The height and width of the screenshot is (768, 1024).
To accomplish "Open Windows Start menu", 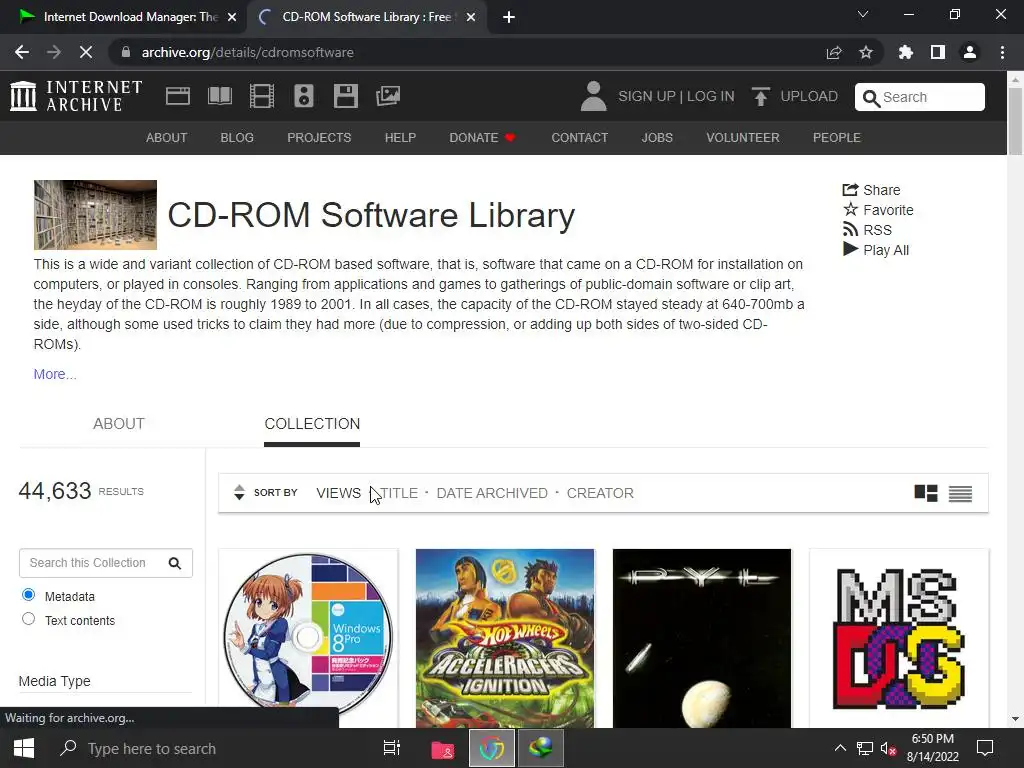I will 24,748.
